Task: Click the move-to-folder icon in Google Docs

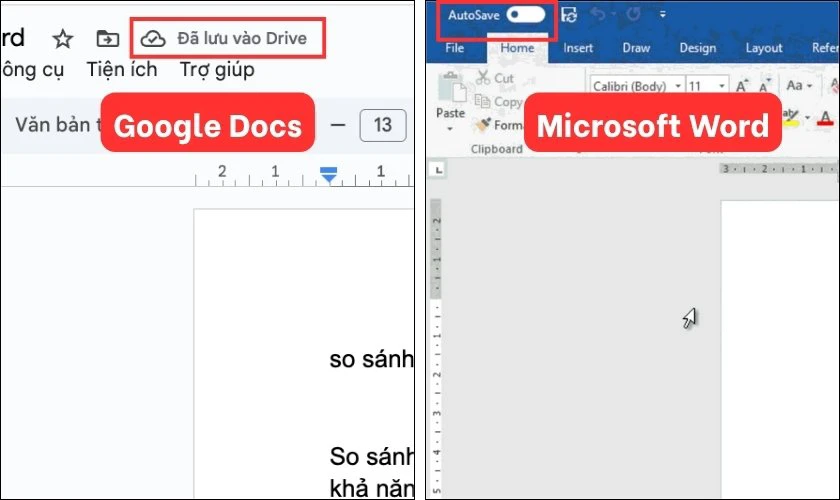Action: pyautogui.click(x=107, y=39)
